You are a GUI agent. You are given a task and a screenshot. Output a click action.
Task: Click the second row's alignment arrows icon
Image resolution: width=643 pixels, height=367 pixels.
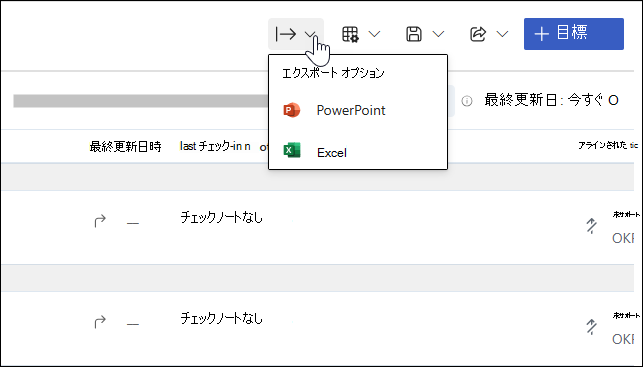tap(591, 327)
